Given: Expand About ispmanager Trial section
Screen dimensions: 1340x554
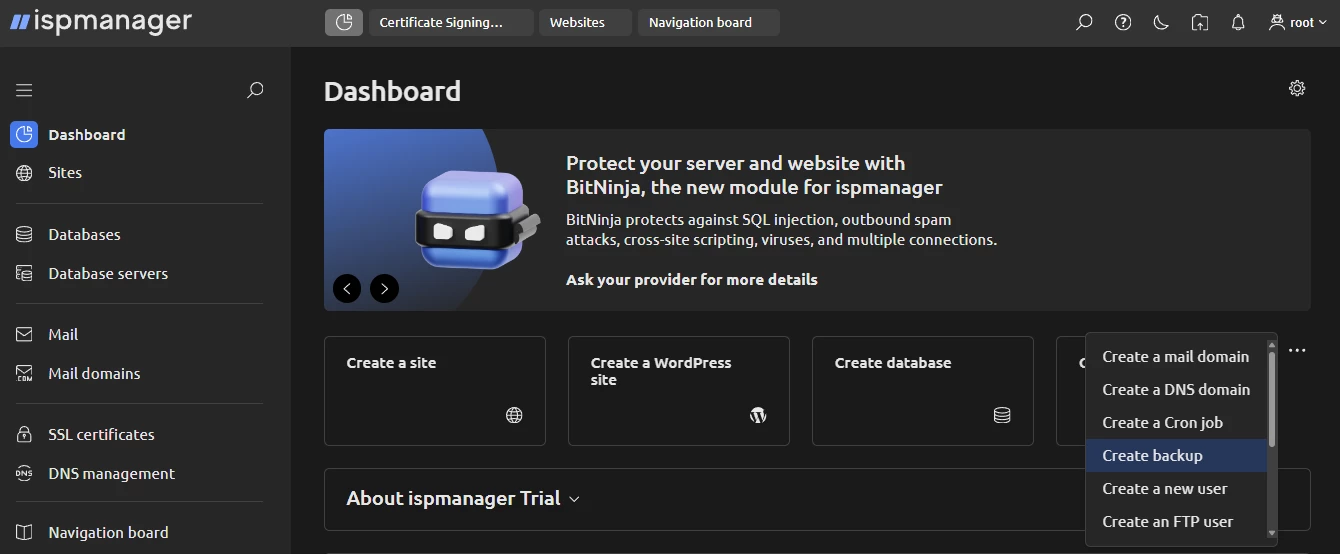Looking at the screenshot, I should click(x=463, y=499).
